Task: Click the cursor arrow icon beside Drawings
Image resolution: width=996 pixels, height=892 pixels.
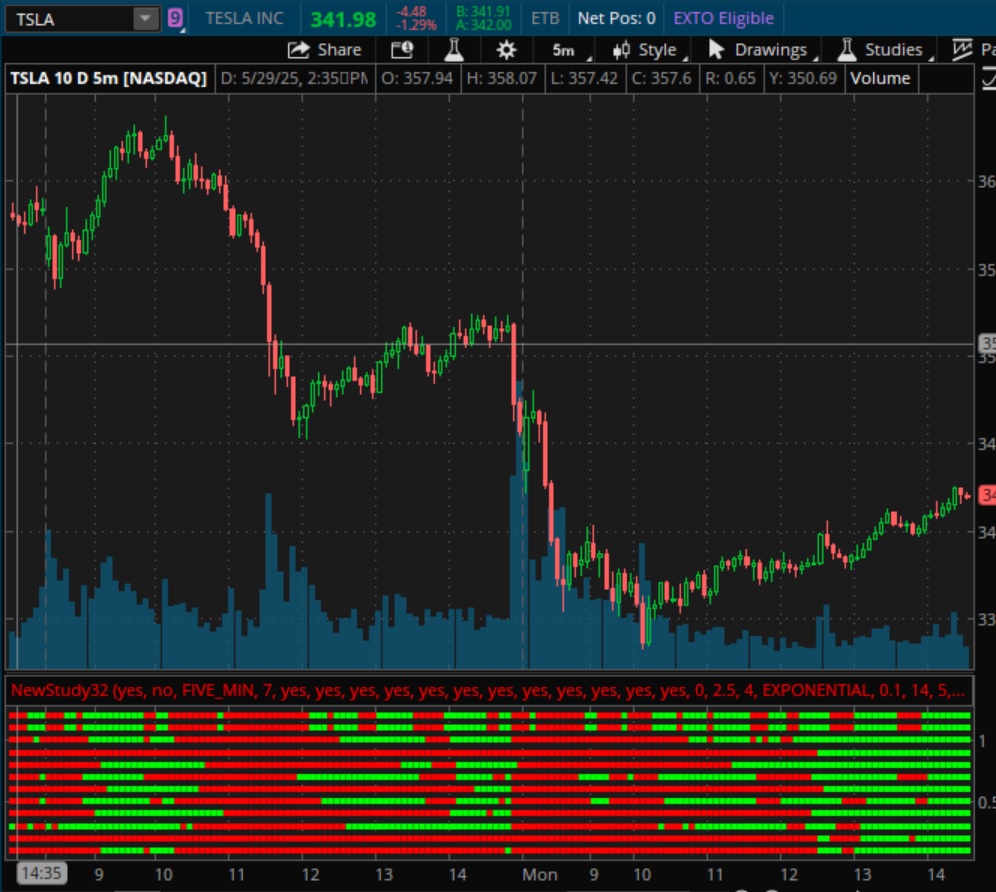Action: click(716, 50)
